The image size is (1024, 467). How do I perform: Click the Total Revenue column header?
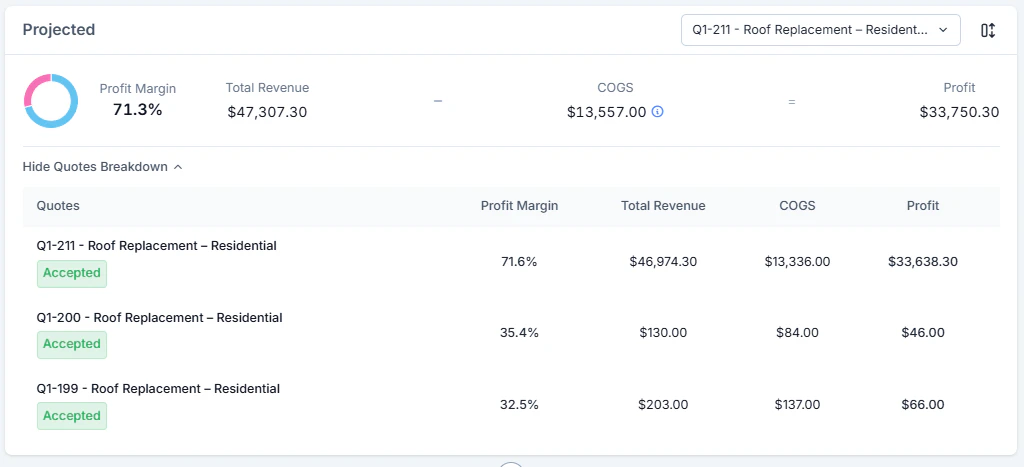point(663,206)
